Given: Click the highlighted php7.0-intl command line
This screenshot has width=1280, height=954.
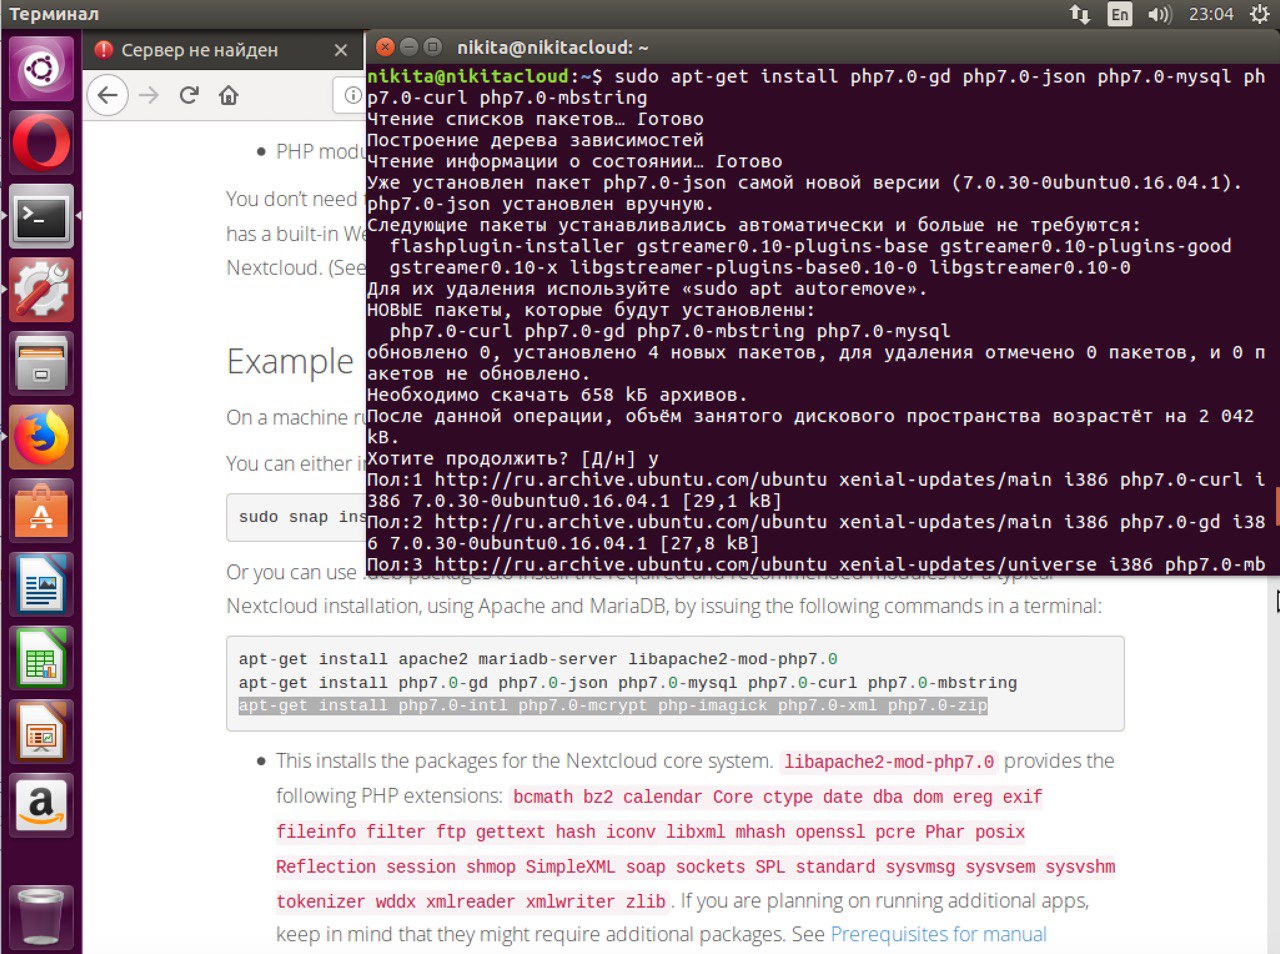Looking at the screenshot, I should click(x=613, y=706).
